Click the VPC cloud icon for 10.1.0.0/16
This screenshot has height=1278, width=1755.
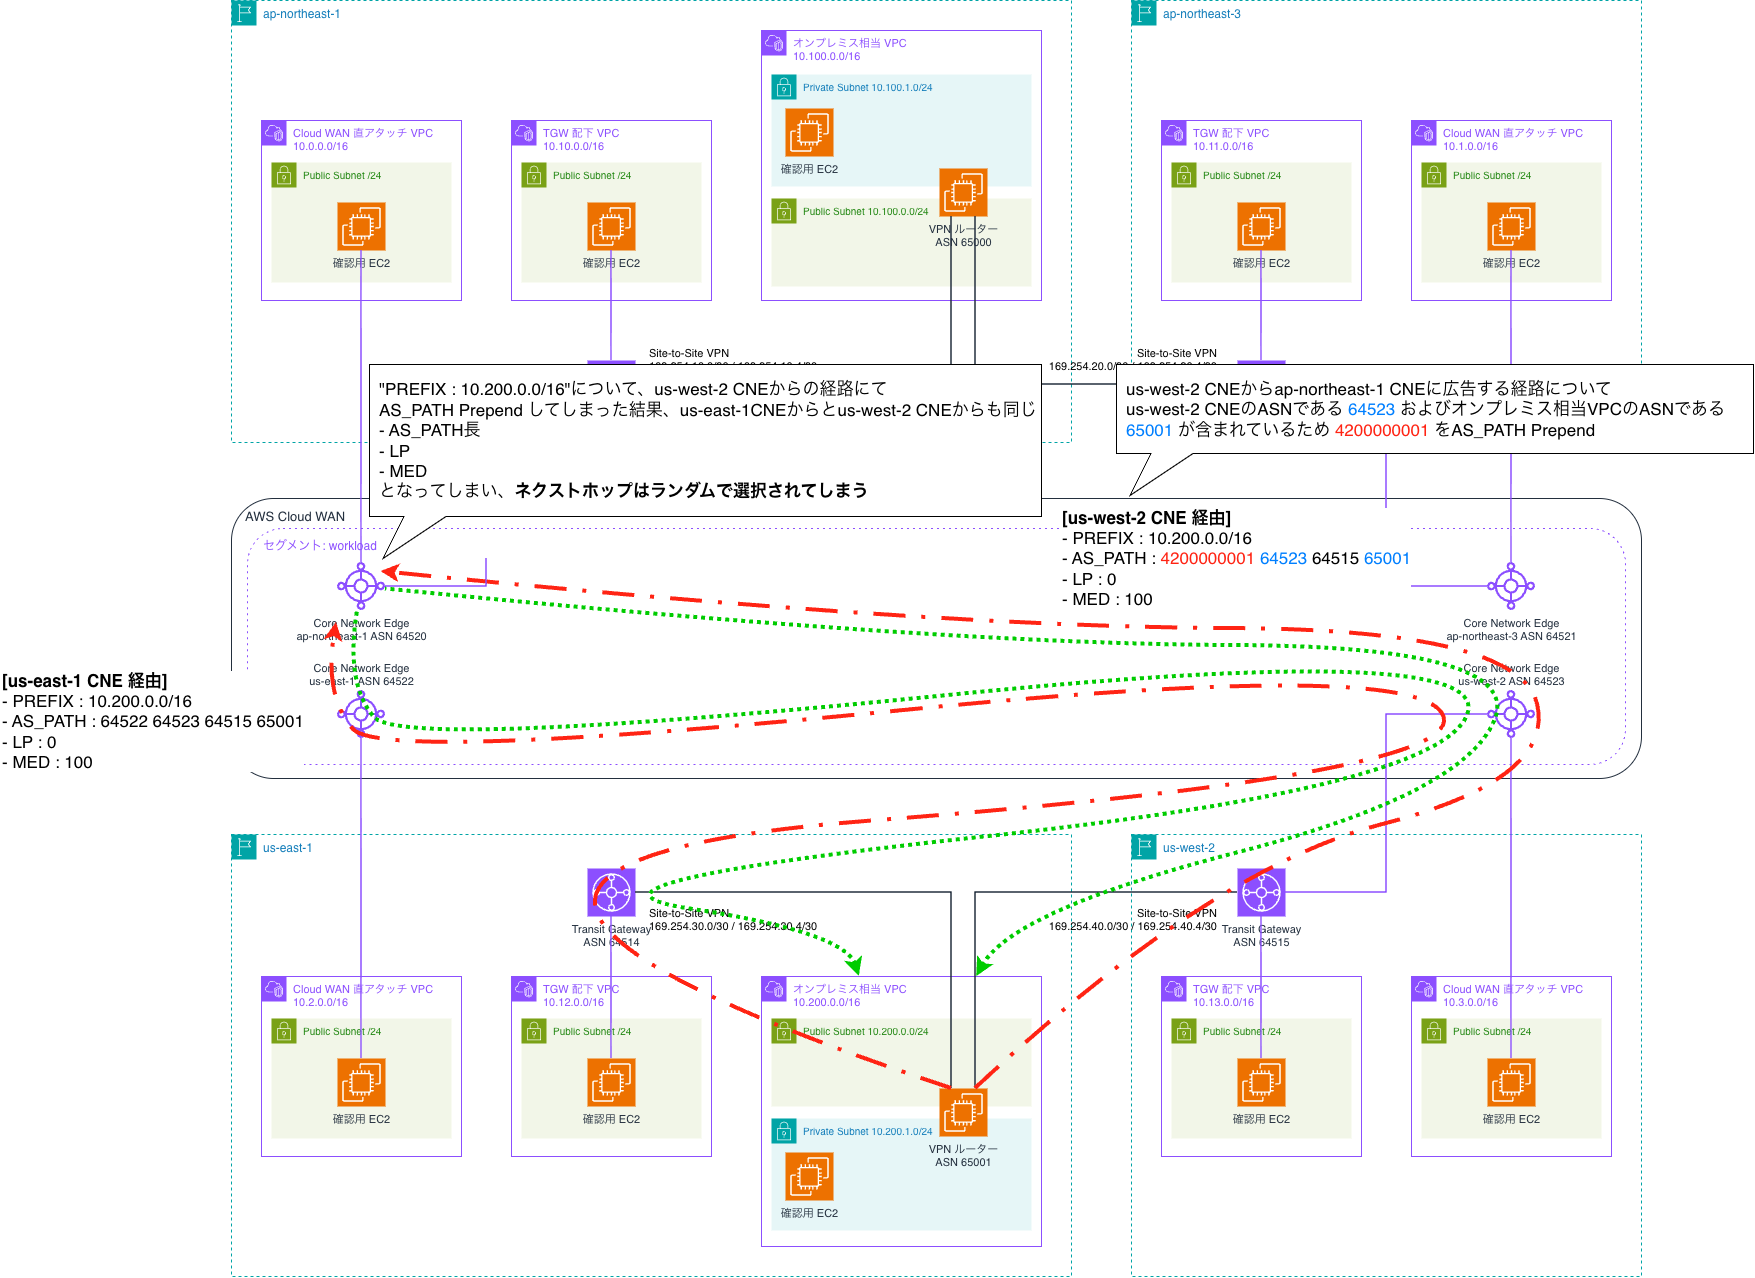click(x=1424, y=133)
